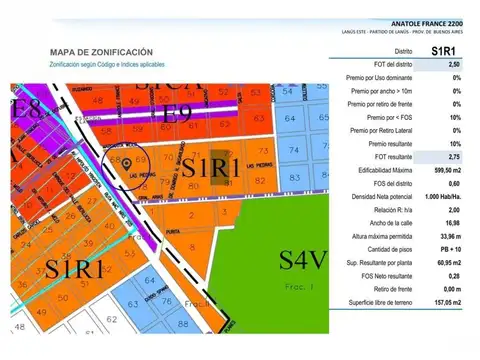Click the 'Premio resultante' label
The width and height of the screenshot is (480, 360).
pos(390,144)
